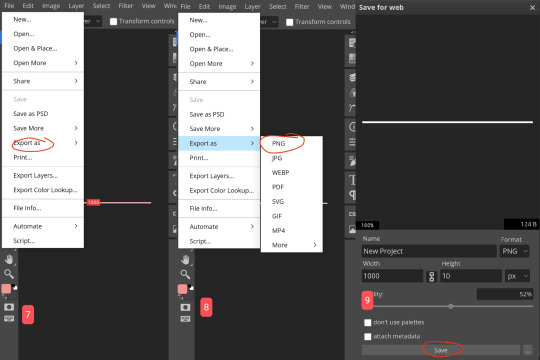Click foreground color swatch in the middle screenshot
540x360 pixels.
pyautogui.click(x=183, y=289)
